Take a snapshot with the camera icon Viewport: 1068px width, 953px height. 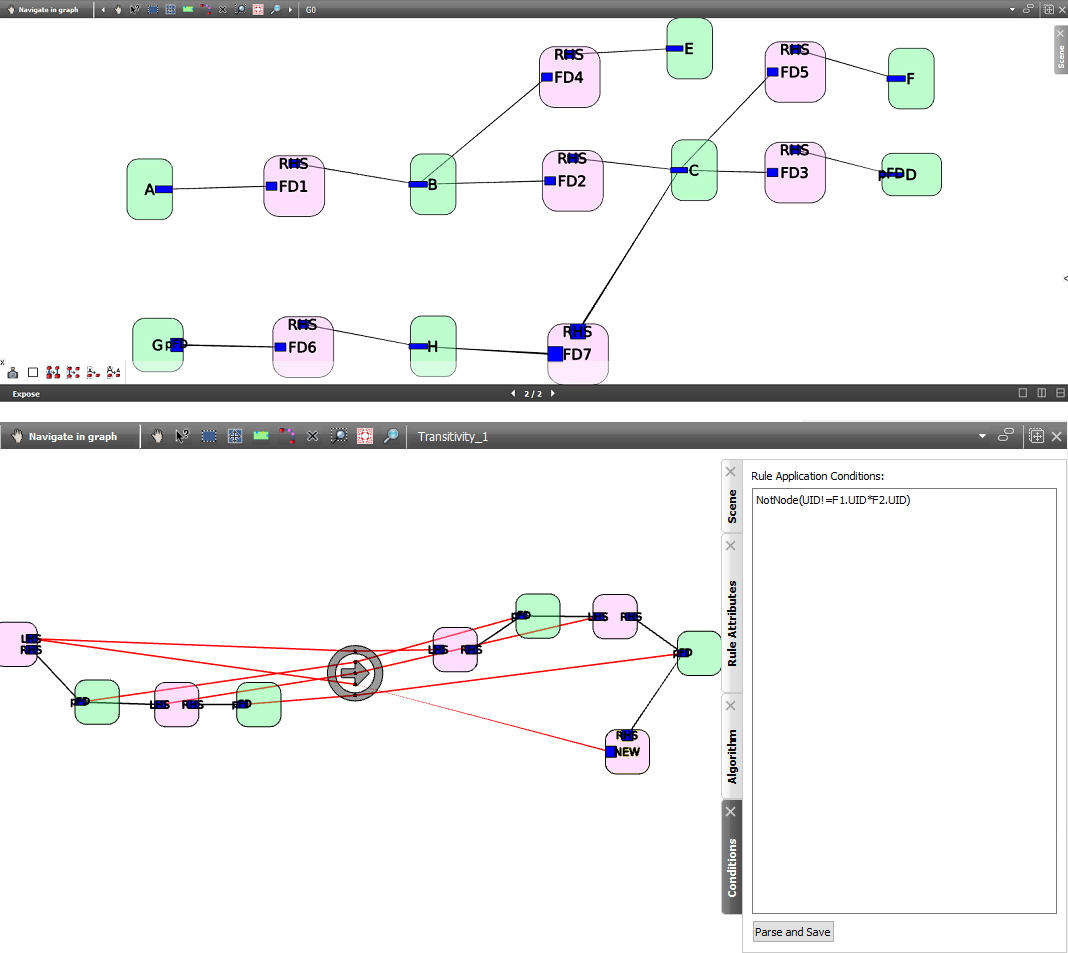pyautogui.click(x=12, y=373)
